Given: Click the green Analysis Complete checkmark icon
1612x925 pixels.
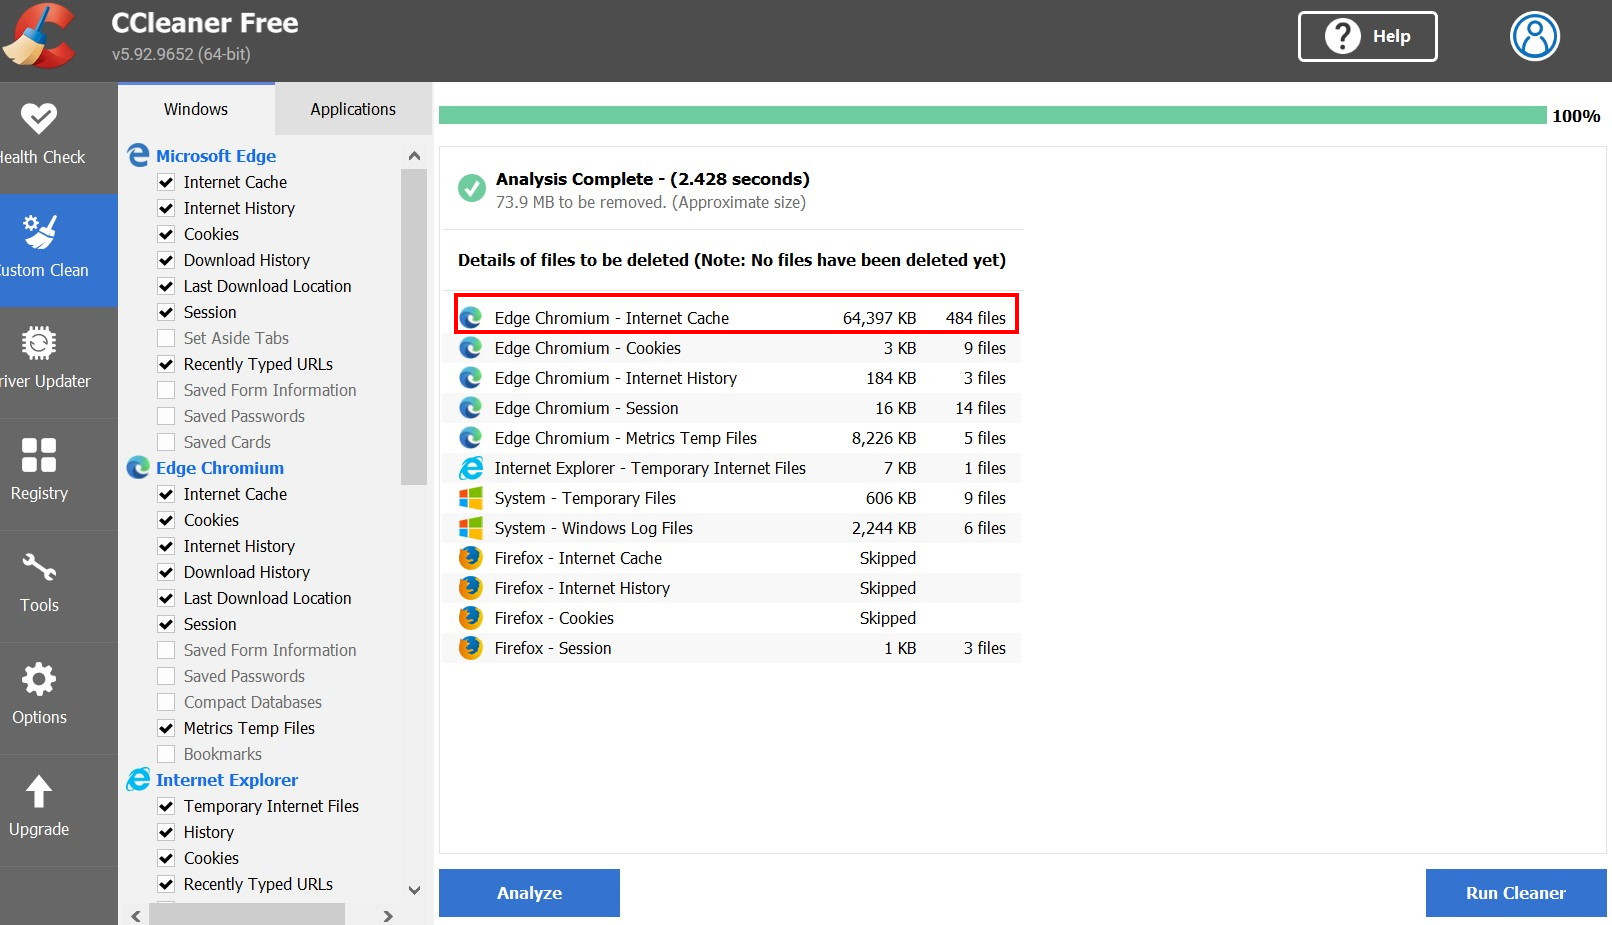Looking at the screenshot, I should click(x=471, y=188).
